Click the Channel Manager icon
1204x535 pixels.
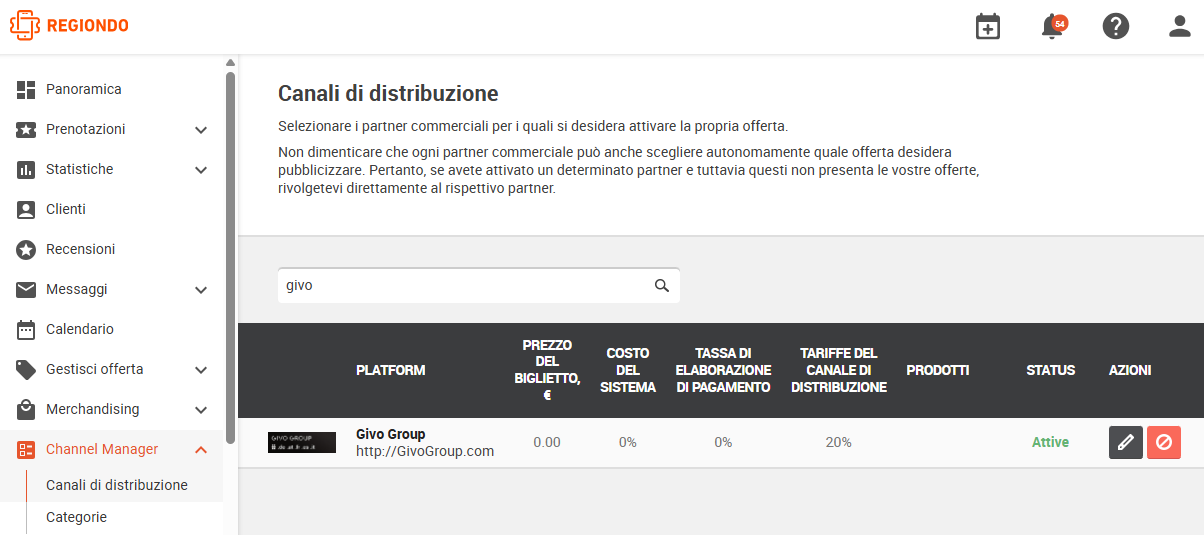coord(26,449)
